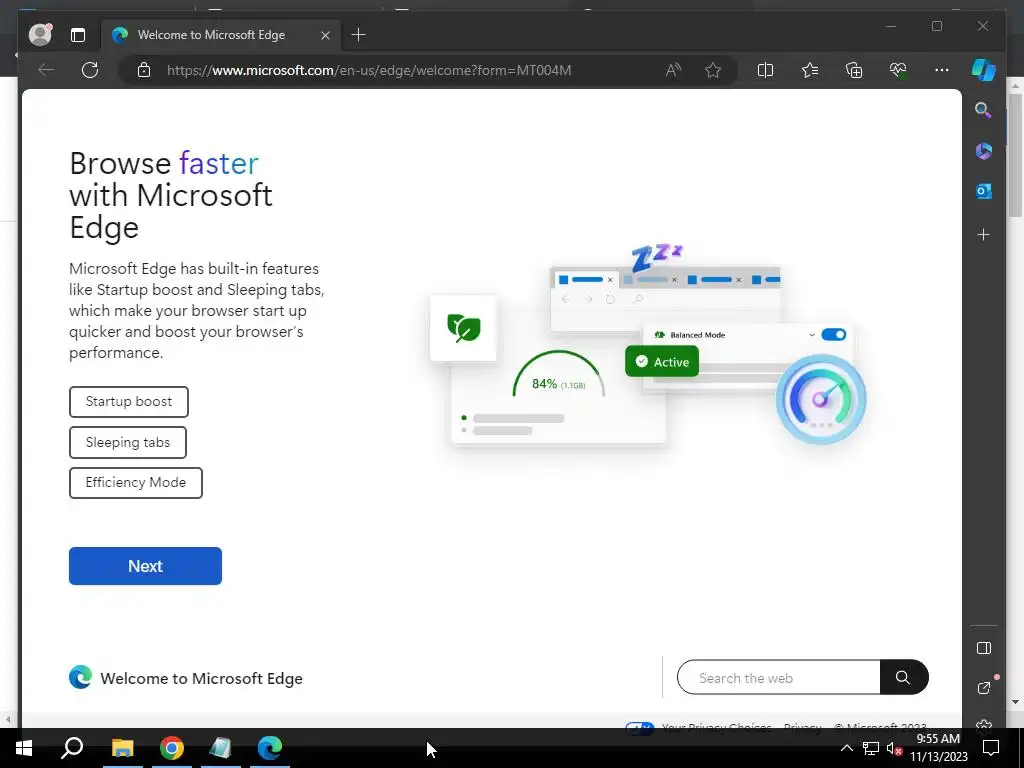Open the taskbar clock and date
The width and height of the screenshot is (1024, 768).
tap(938, 748)
